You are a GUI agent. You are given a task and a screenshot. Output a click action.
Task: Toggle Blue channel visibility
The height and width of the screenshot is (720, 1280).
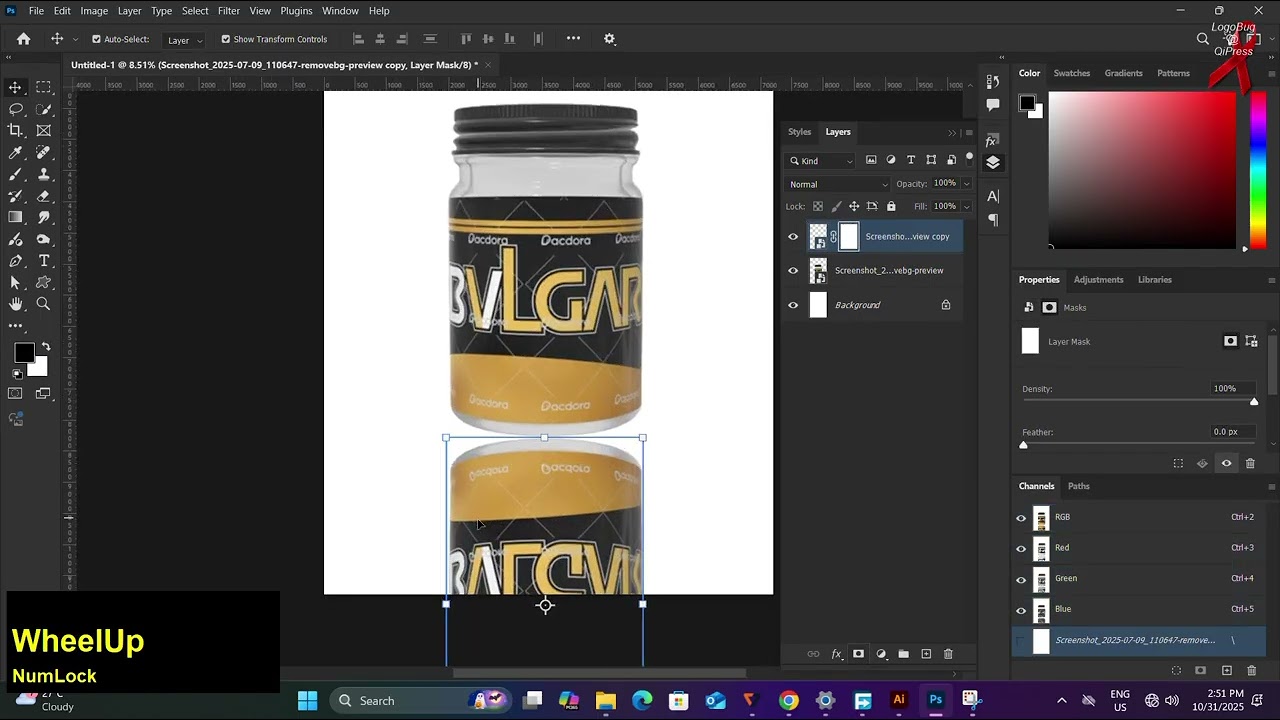(1021, 610)
